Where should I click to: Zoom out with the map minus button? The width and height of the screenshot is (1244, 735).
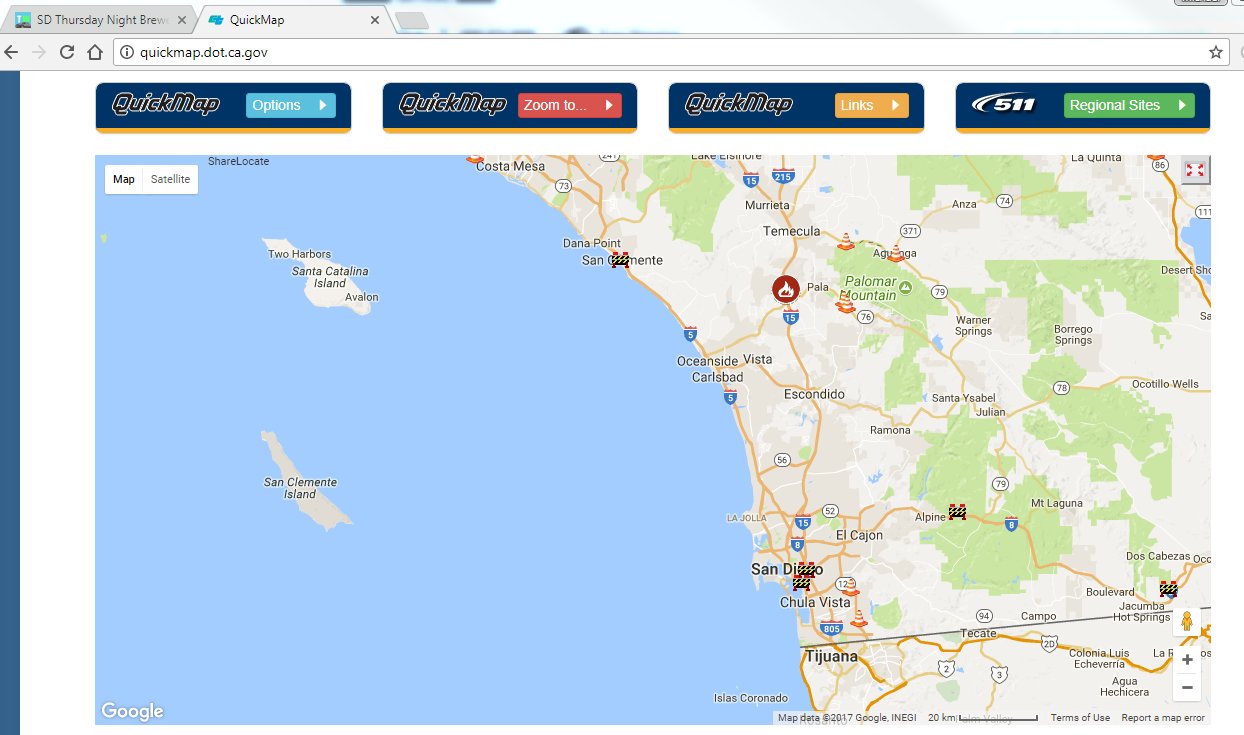(1187, 687)
